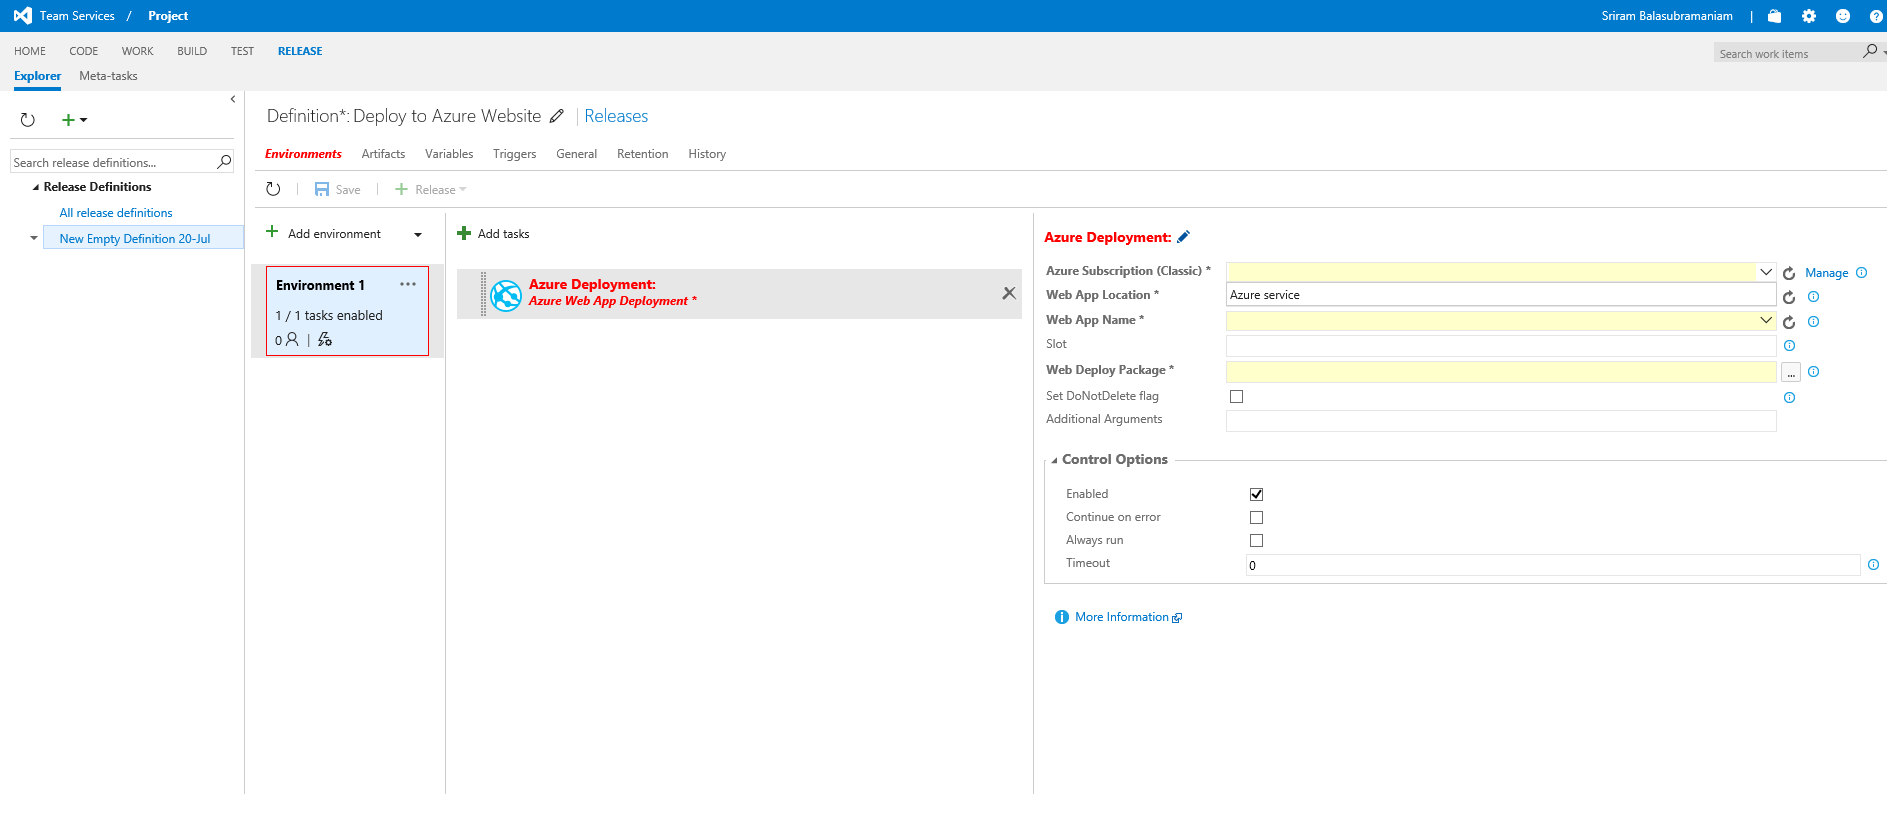
Task: Click the Slot input field
Action: (x=1501, y=345)
